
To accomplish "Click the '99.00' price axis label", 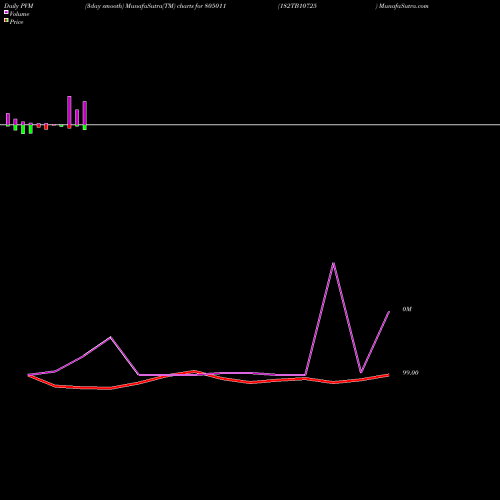I will coord(410,373).
